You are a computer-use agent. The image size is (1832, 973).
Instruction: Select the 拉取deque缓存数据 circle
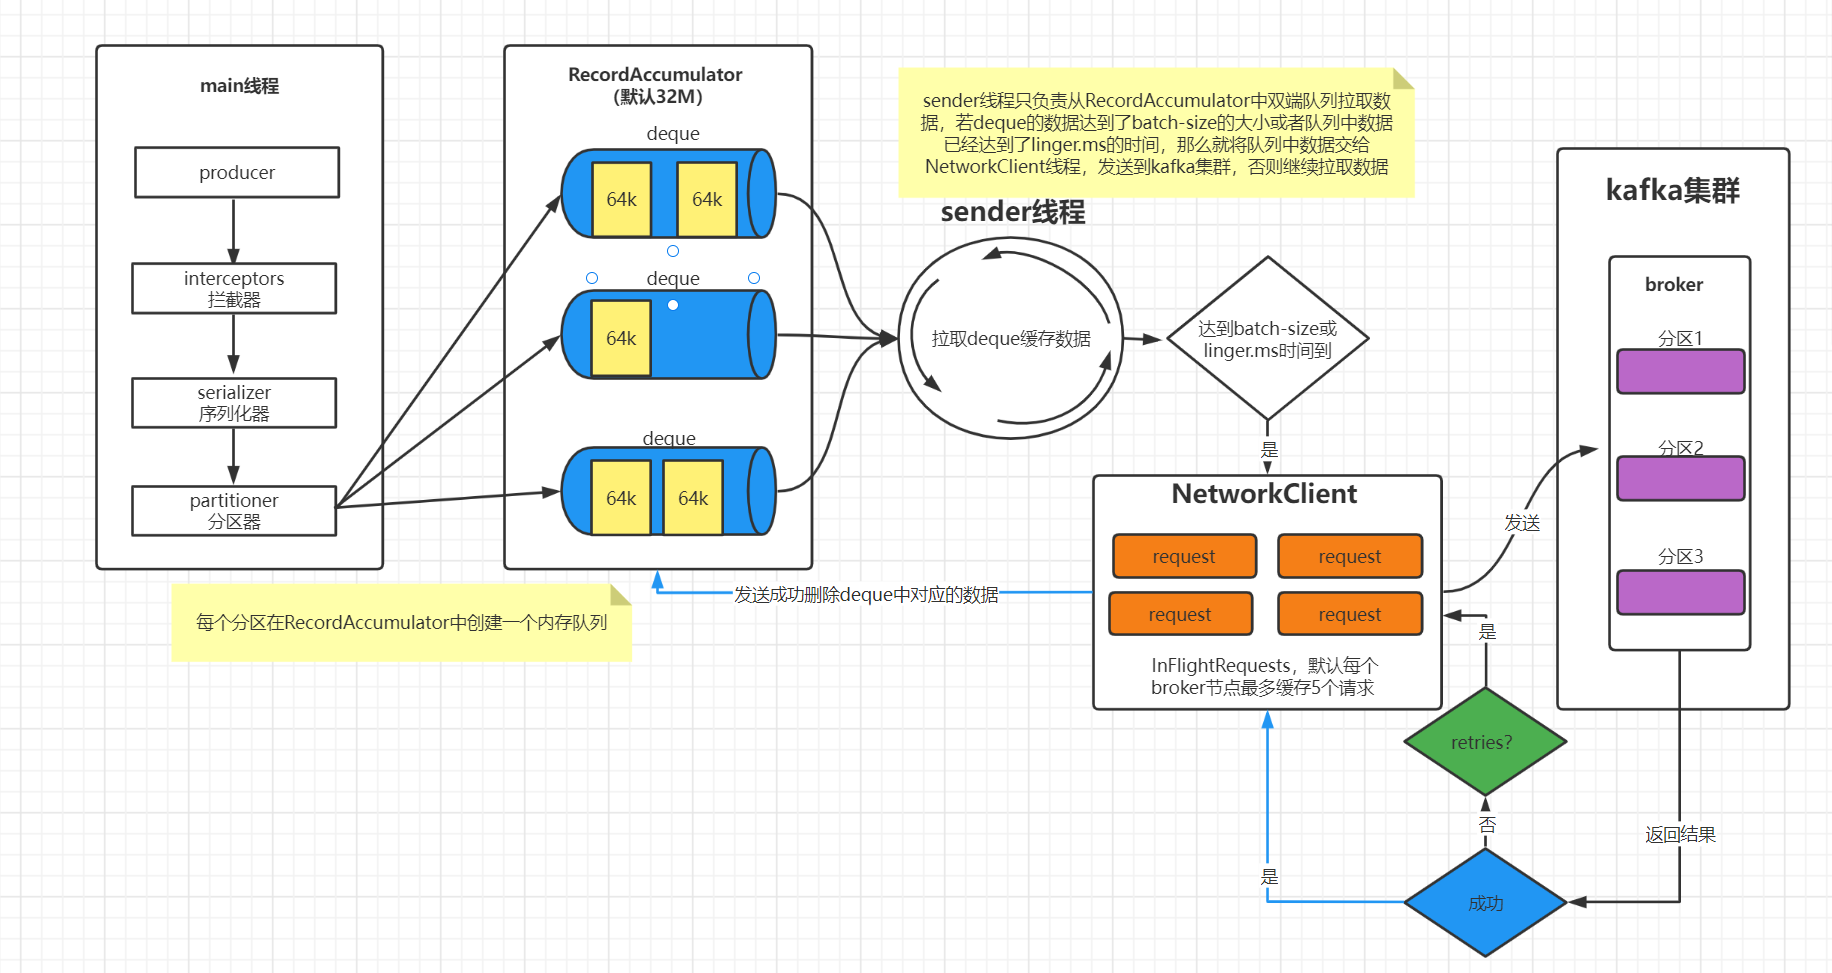(x=1011, y=338)
